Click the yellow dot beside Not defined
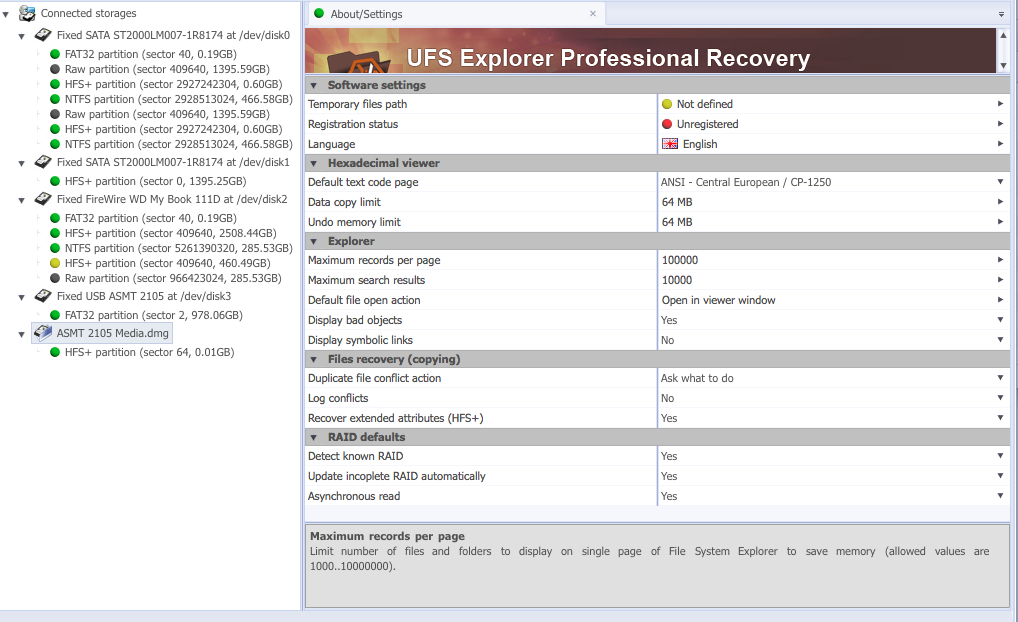This screenshot has width=1018, height=622. pyautogui.click(x=667, y=104)
